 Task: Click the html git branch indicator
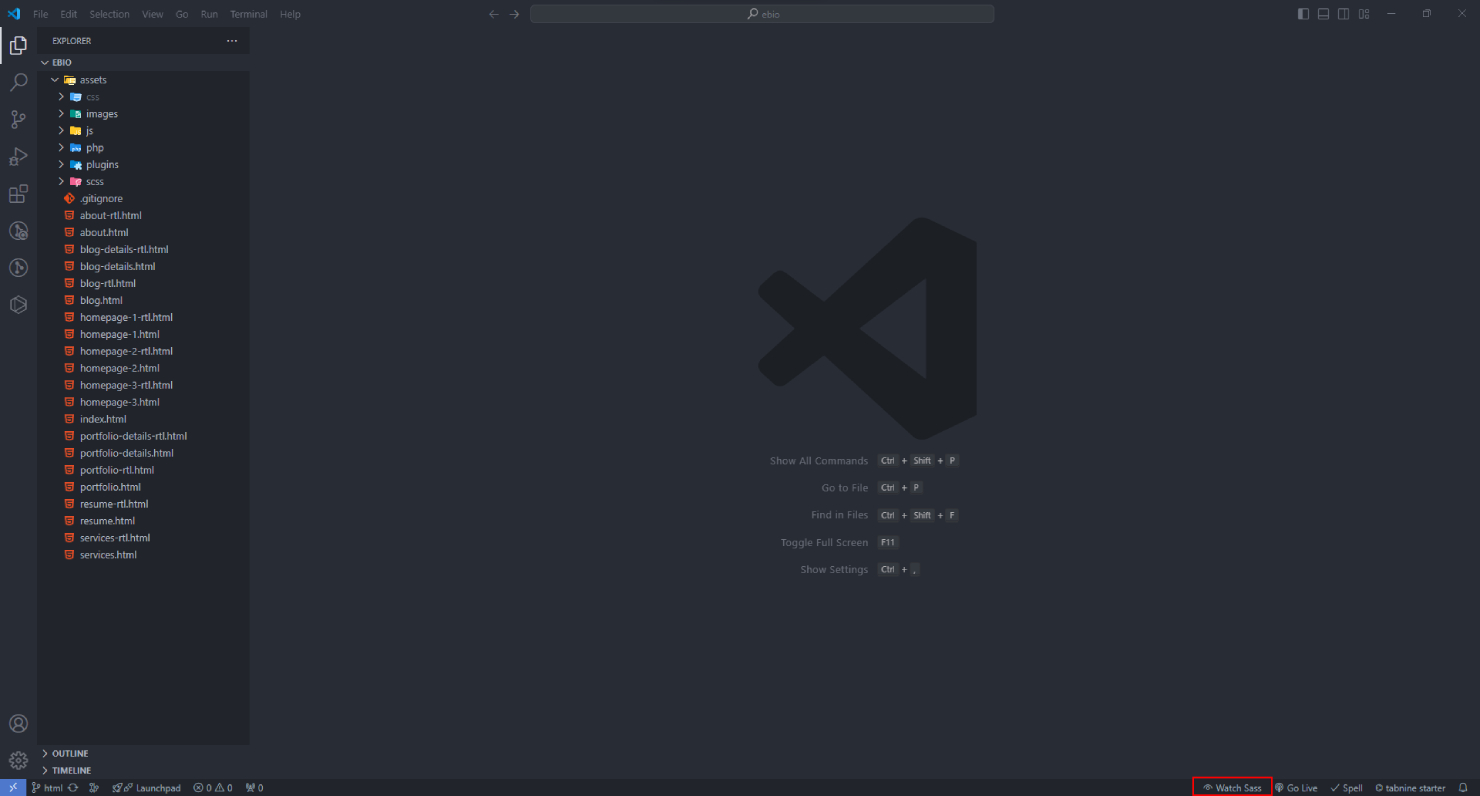(x=47, y=788)
